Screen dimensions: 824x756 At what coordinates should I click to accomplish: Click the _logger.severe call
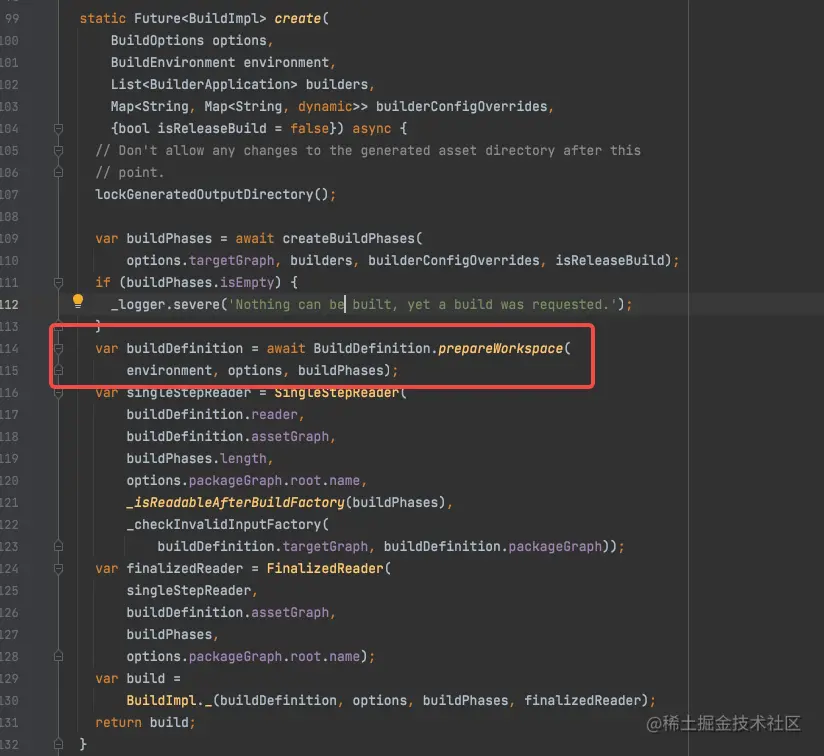170,304
